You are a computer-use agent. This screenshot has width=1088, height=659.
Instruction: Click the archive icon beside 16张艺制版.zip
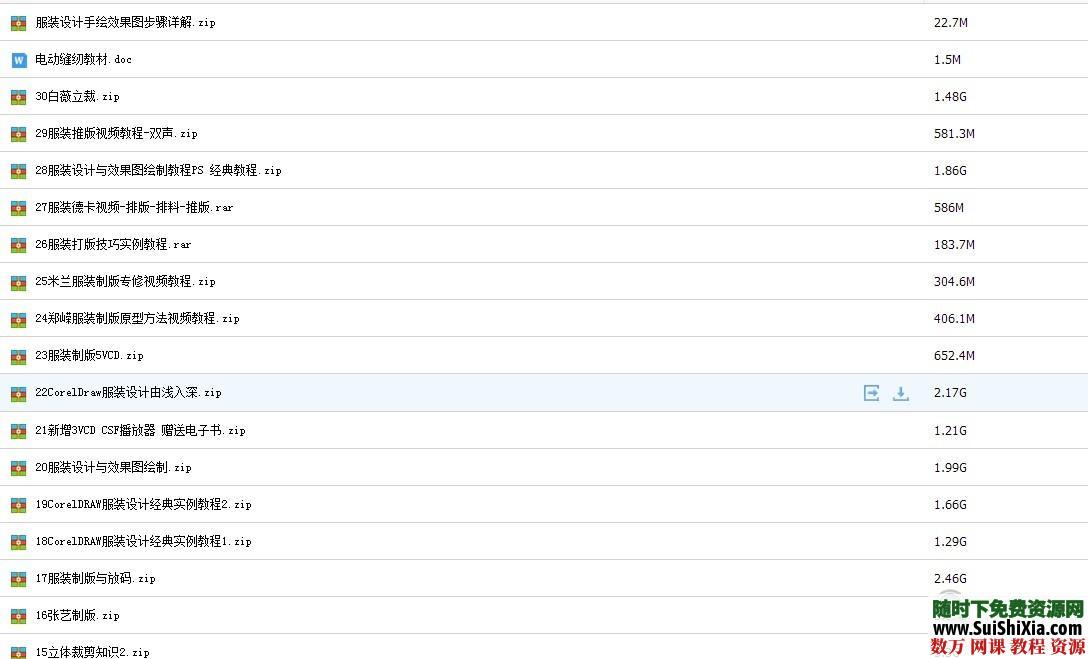pos(18,616)
